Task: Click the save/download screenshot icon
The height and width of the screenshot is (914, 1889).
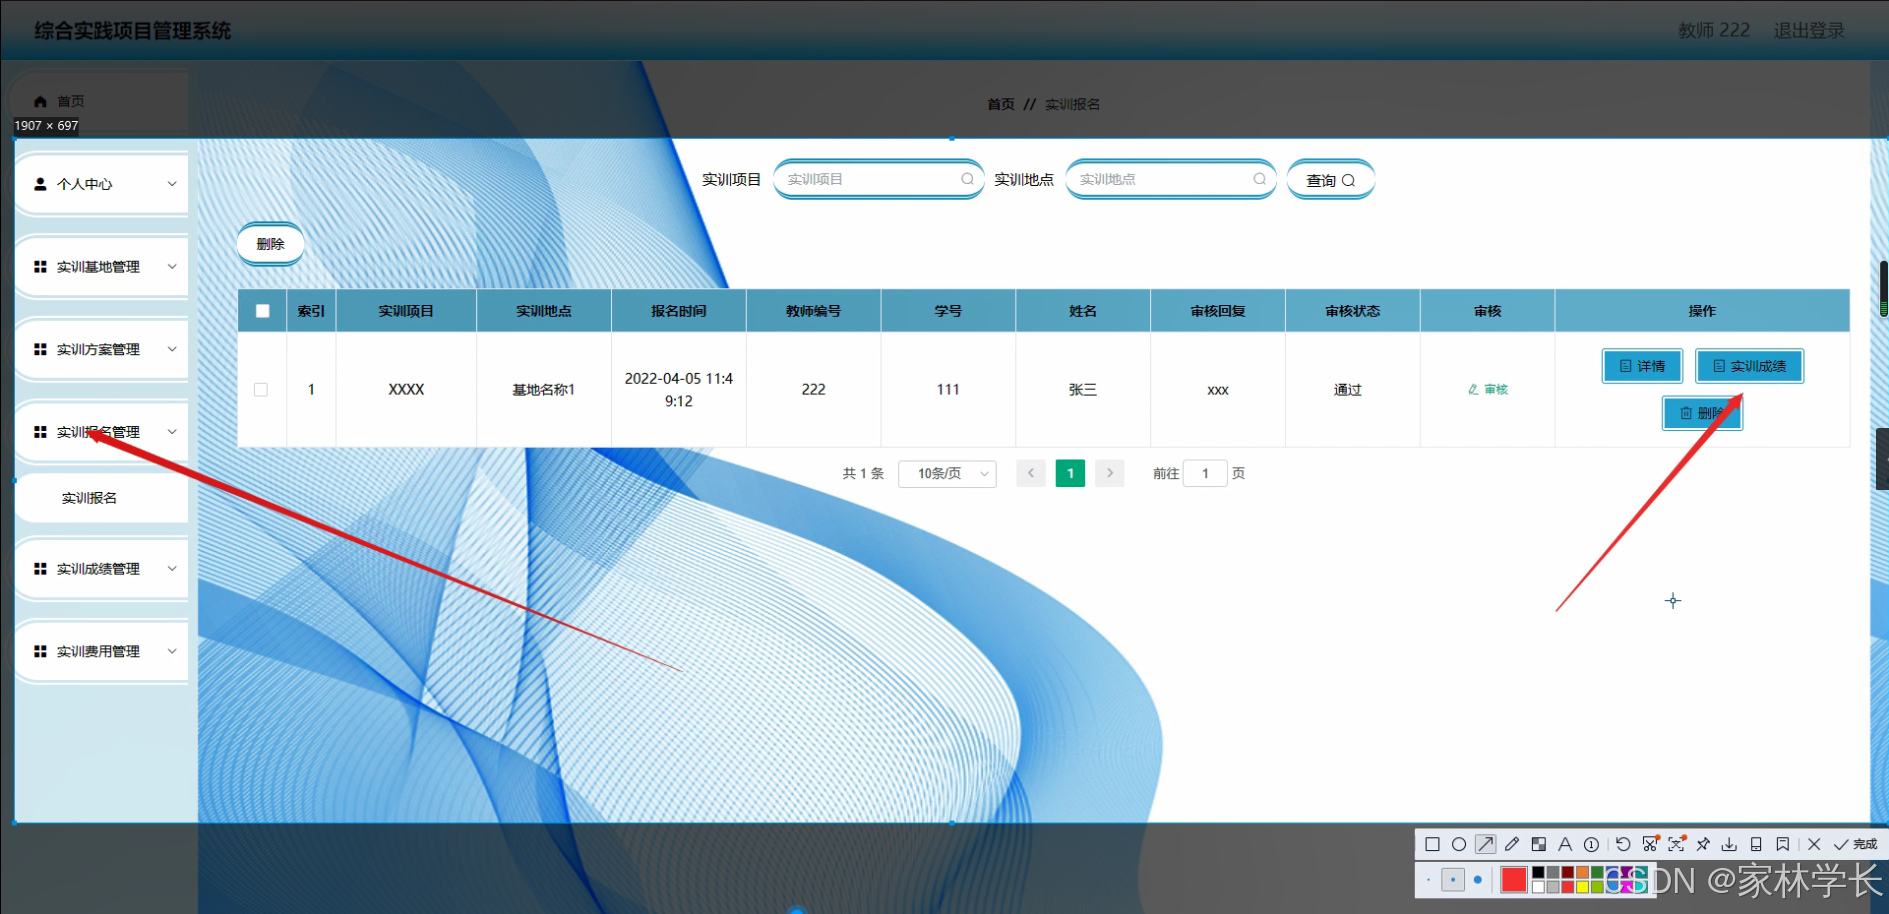Action: pyautogui.click(x=1730, y=844)
